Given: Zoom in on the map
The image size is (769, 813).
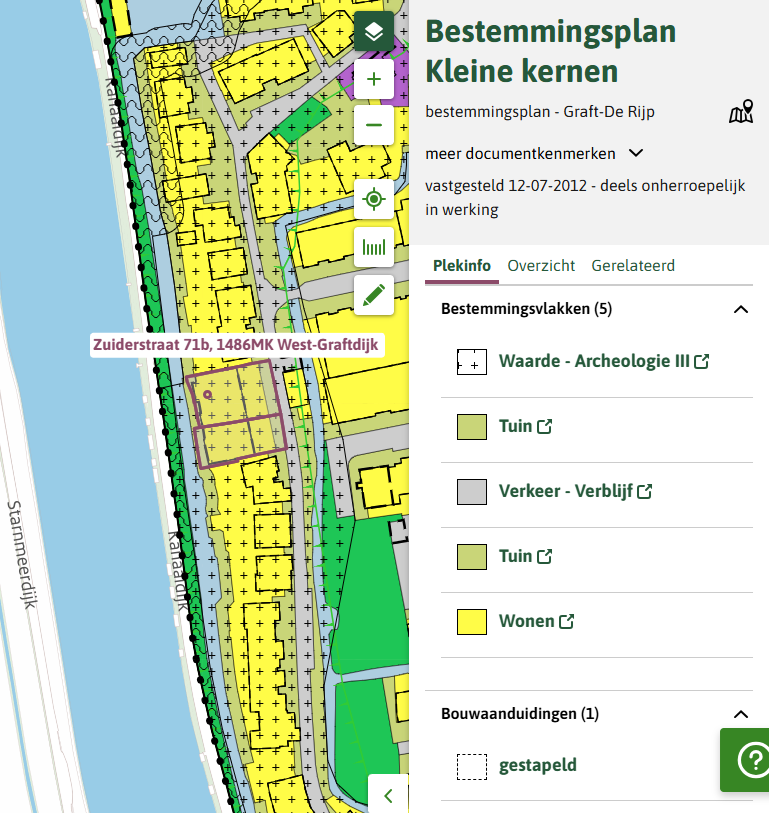Looking at the screenshot, I should pyautogui.click(x=374, y=79).
